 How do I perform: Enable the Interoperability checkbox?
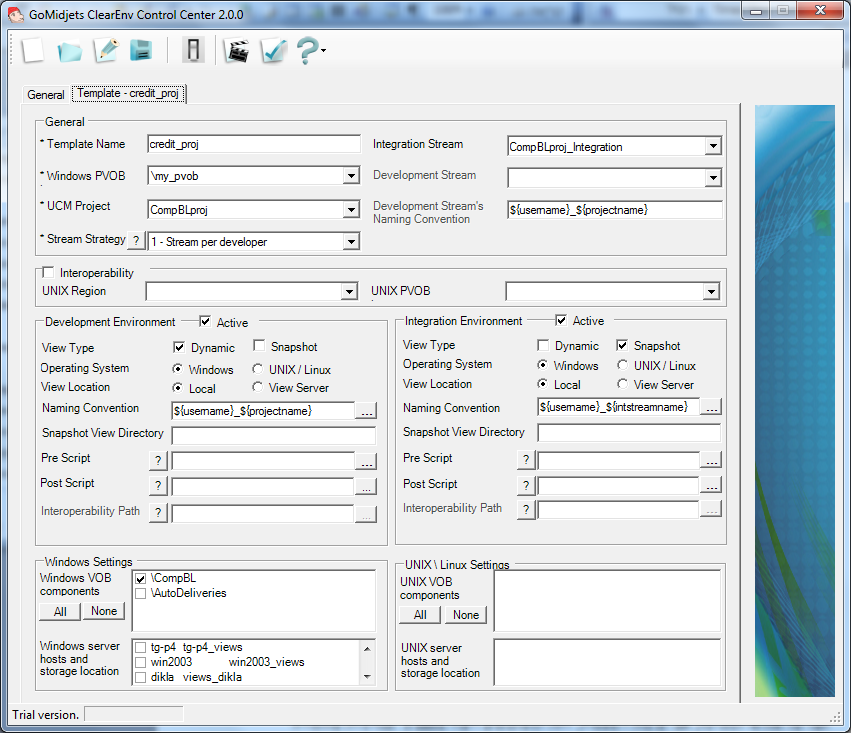[x=48, y=273]
